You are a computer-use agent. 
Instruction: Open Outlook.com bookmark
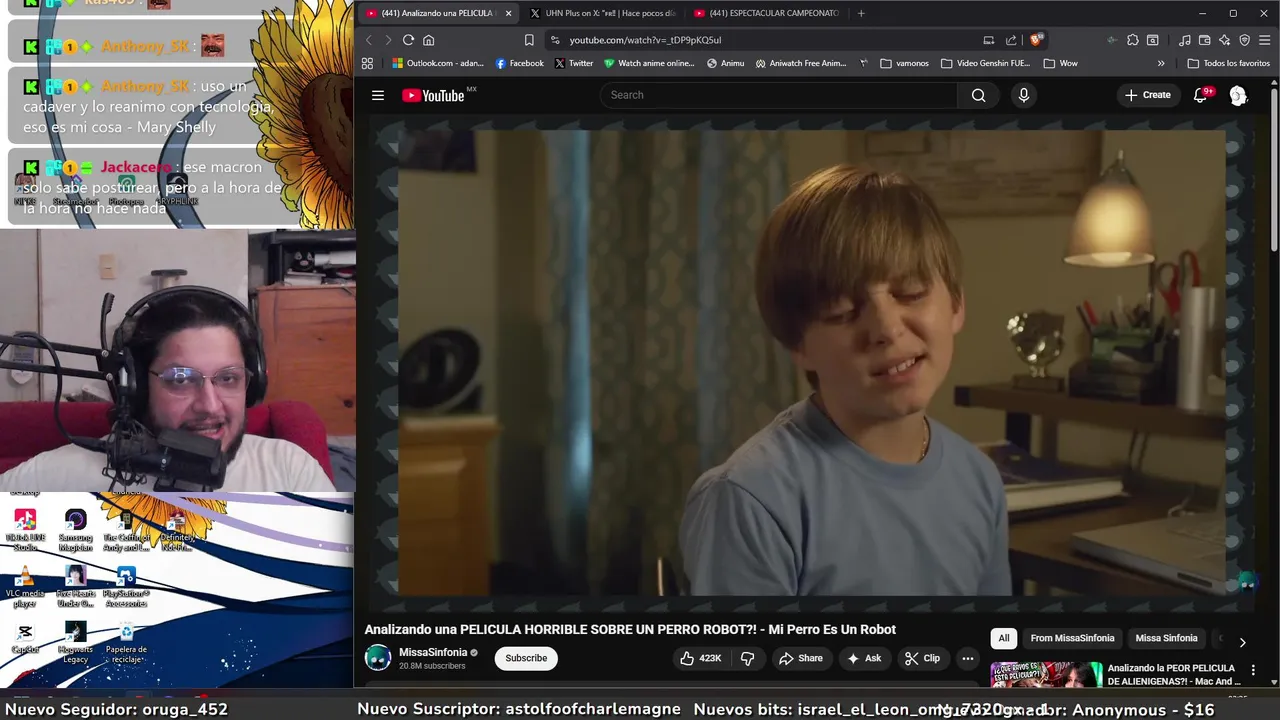point(438,63)
